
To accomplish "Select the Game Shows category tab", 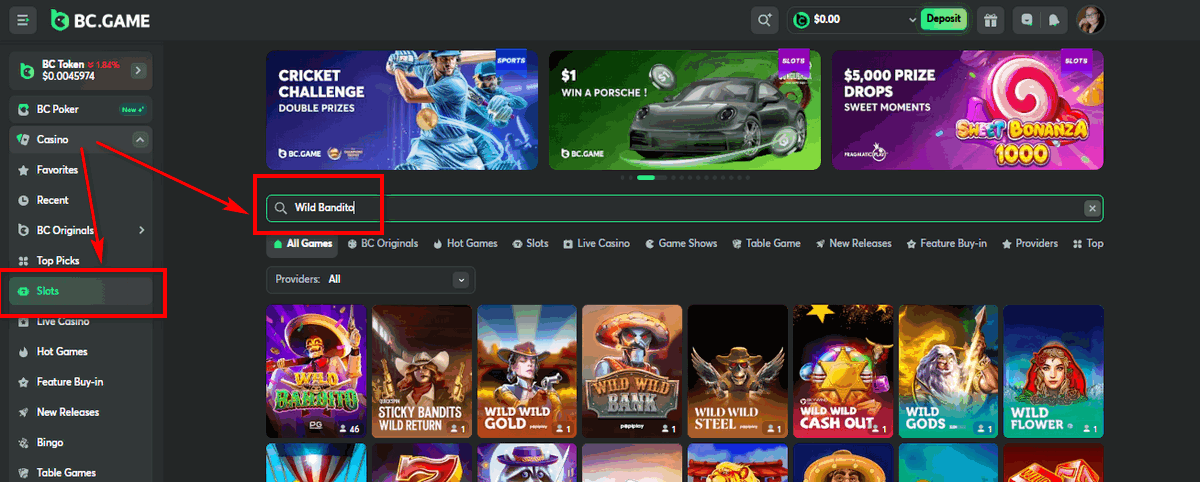I will click(x=681, y=243).
